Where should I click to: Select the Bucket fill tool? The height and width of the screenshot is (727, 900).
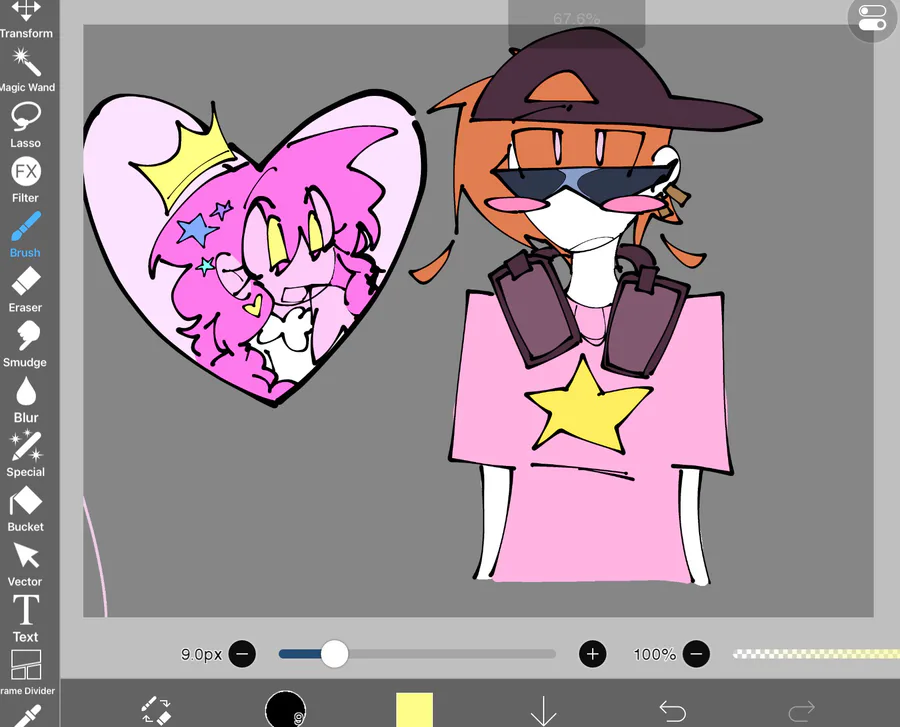(26, 509)
